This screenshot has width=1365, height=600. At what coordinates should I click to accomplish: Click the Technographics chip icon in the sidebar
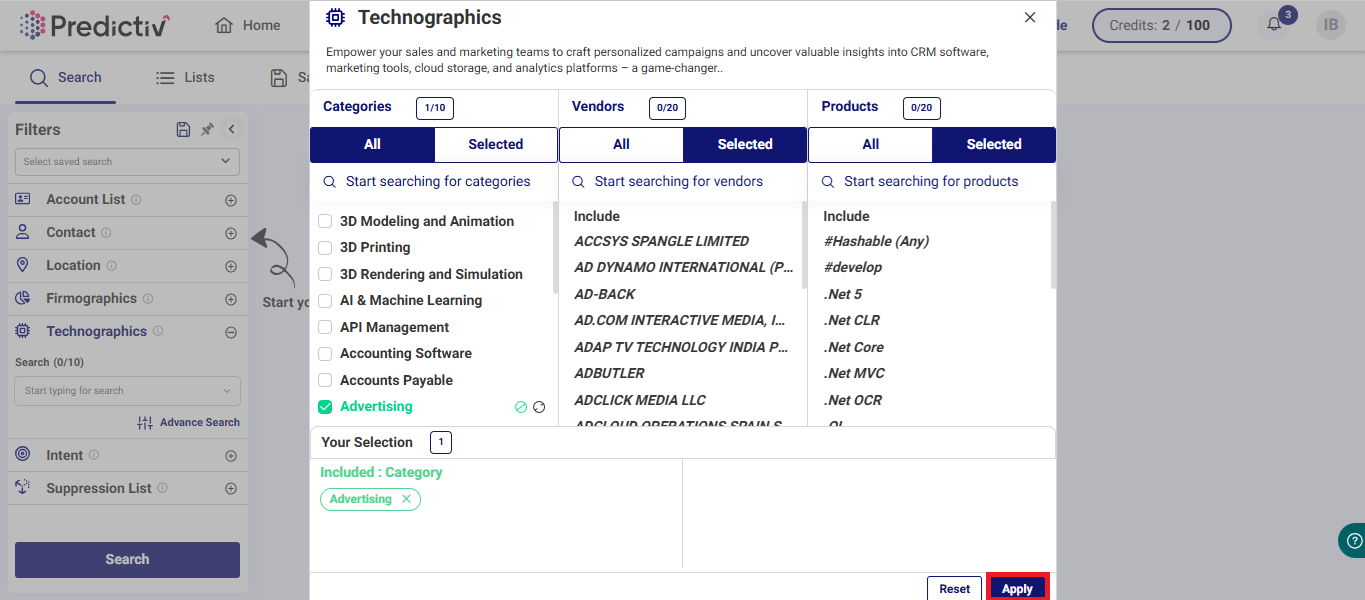[23, 331]
